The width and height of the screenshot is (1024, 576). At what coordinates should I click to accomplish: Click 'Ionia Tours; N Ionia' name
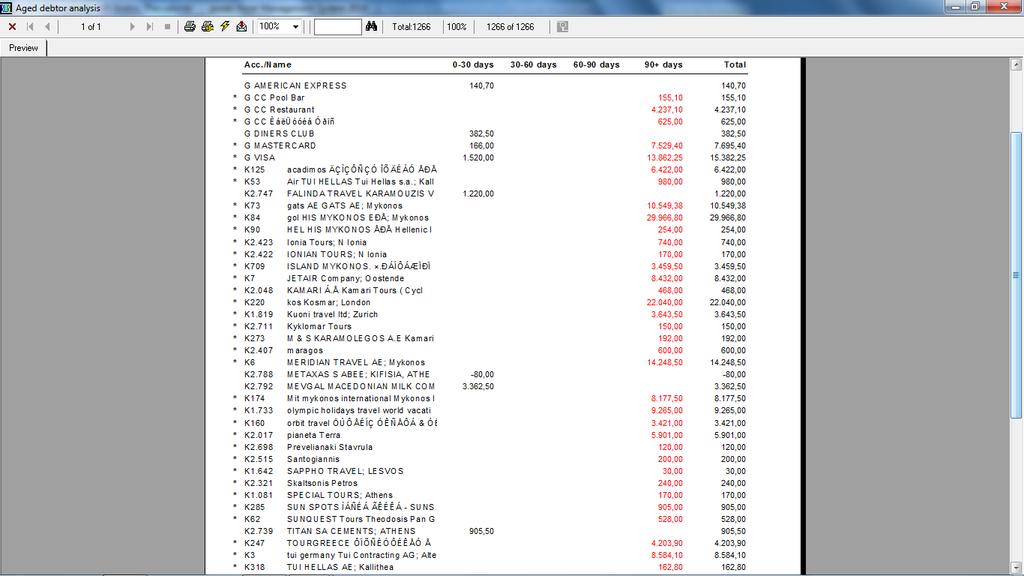[x=327, y=242]
